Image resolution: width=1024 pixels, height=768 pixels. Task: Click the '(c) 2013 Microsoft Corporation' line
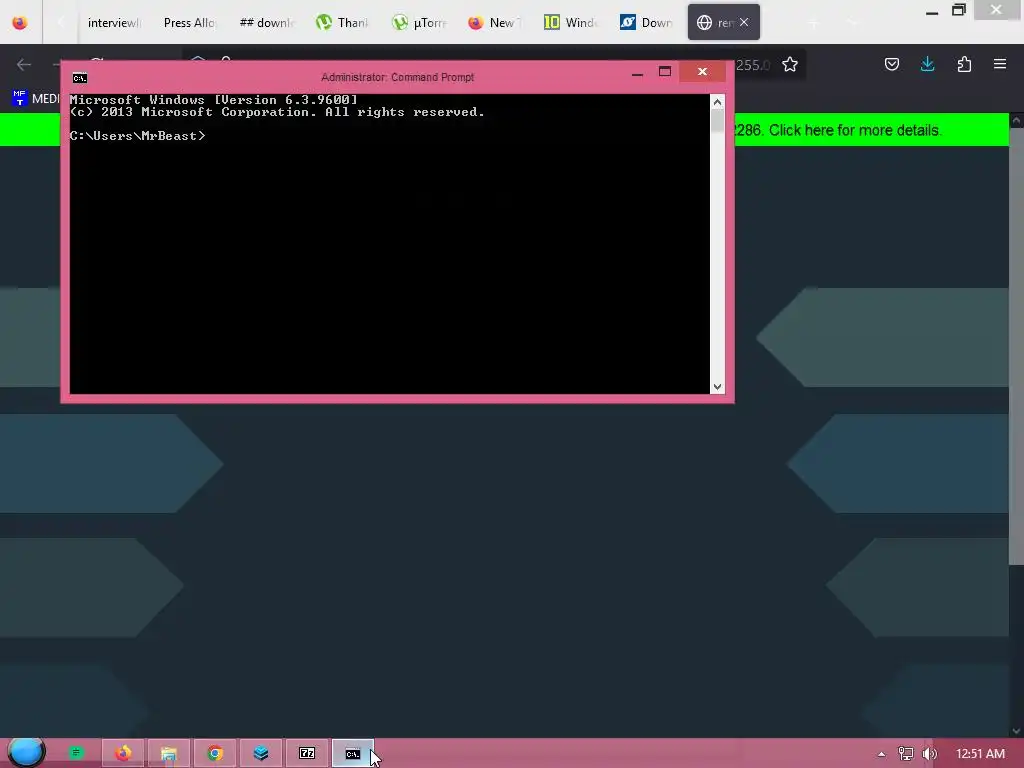[277, 112]
